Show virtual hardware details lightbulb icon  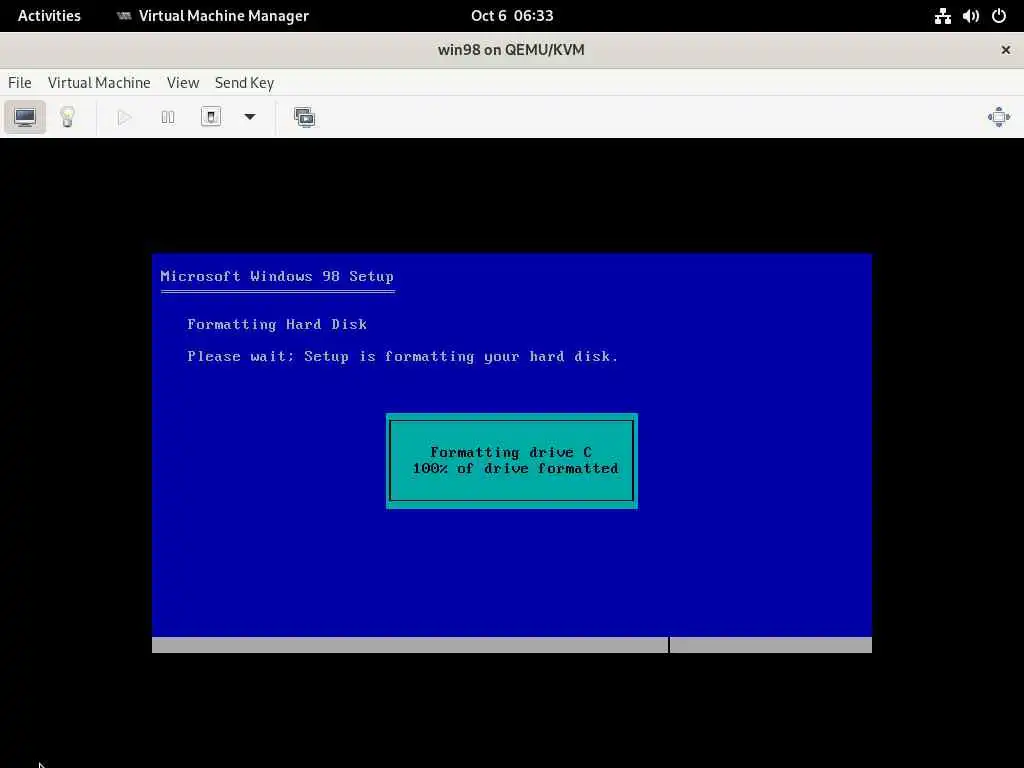point(67,118)
